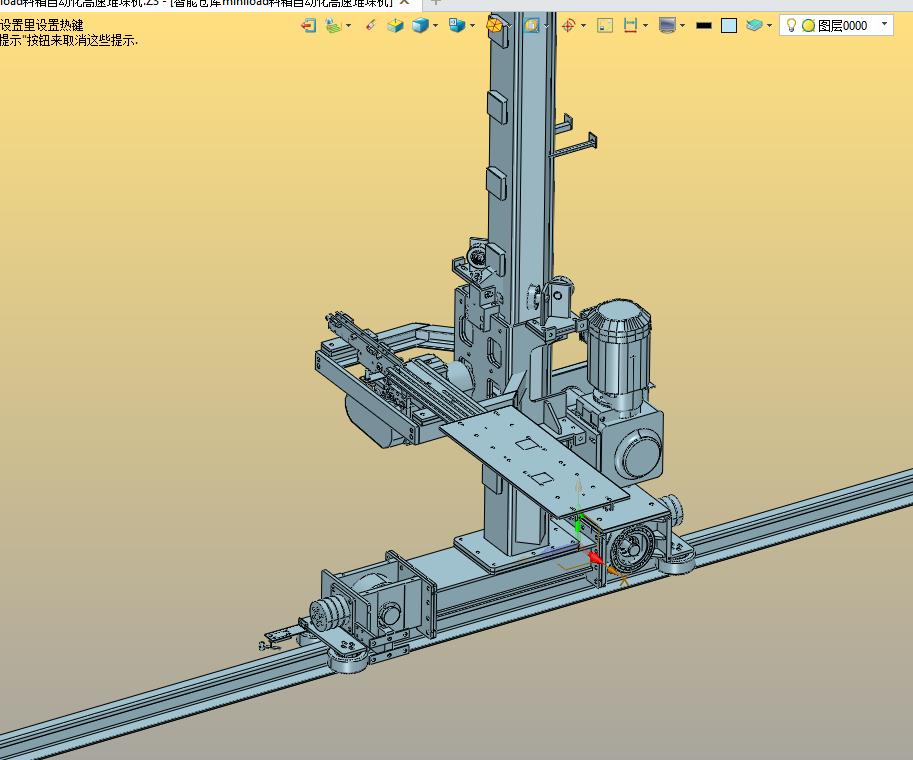Click the yellow-topped cube view icon
Viewport: 913px width, 760px height.
pos(395,26)
